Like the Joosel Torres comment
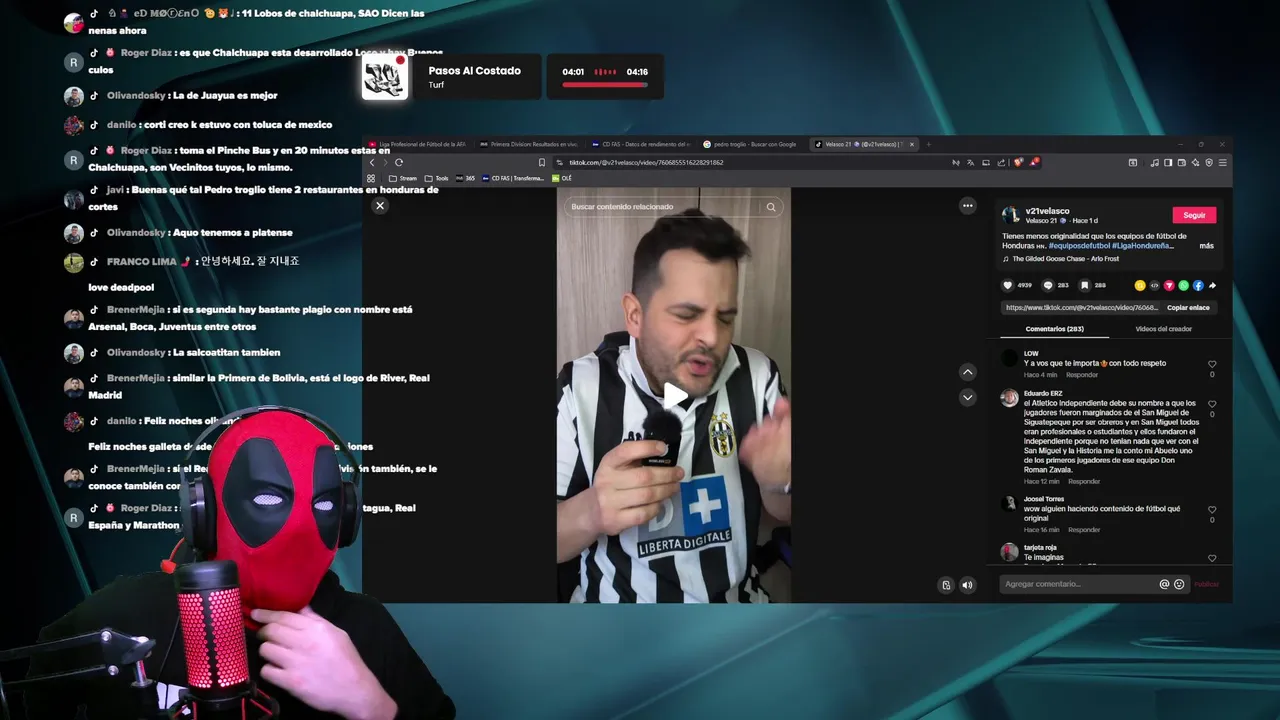Image resolution: width=1280 pixels, height=720 pixels. pyautogui.click(x=1212, y=510)
